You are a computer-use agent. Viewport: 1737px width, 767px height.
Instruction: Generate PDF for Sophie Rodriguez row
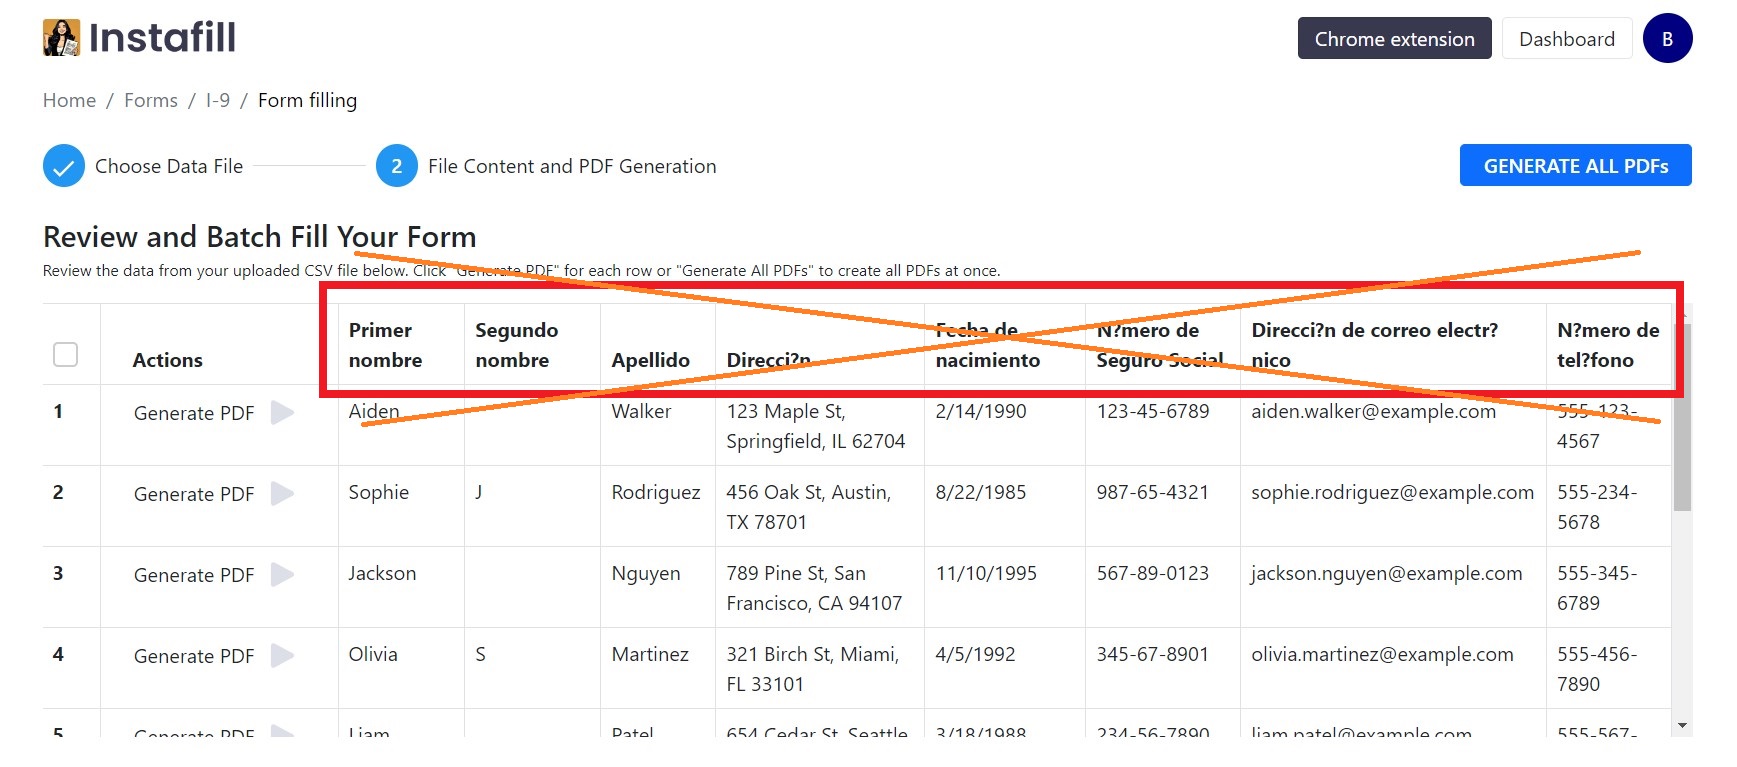194,494
